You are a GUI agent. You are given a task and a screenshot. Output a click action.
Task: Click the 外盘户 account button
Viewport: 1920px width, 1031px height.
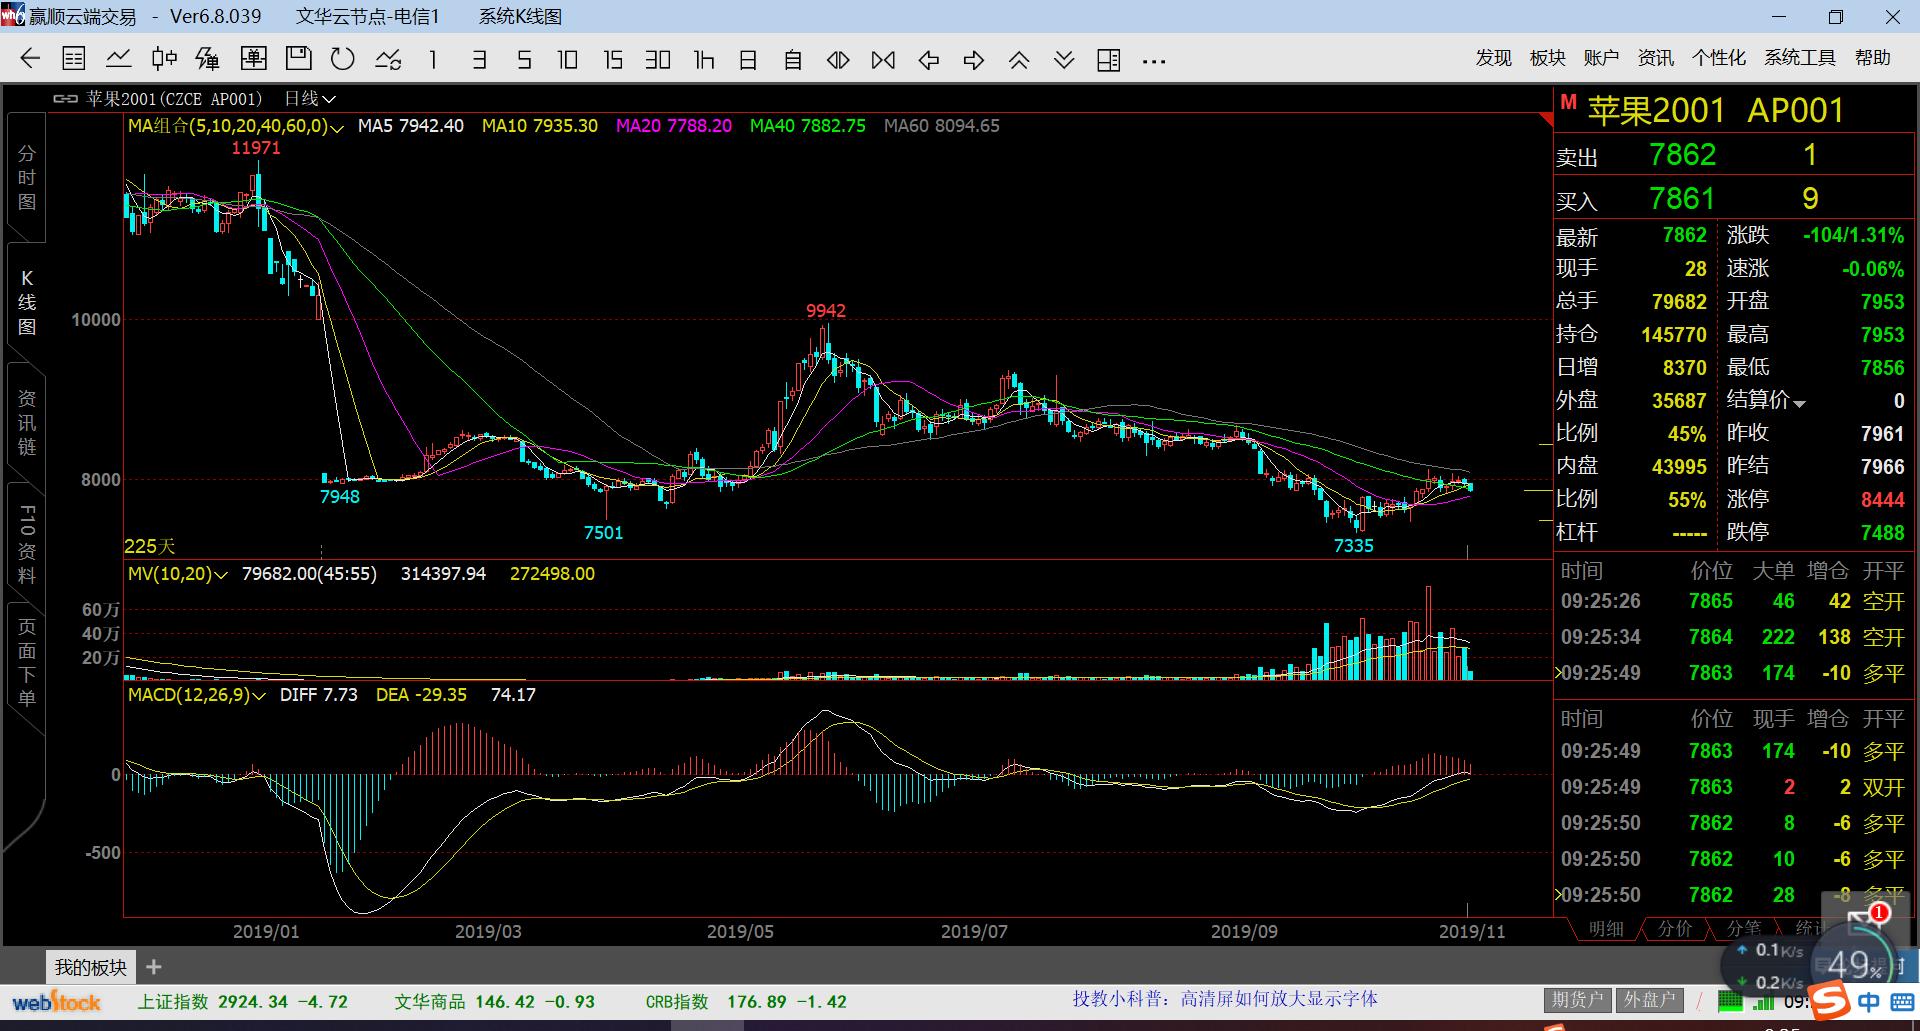click(x=1648, y=1000)
